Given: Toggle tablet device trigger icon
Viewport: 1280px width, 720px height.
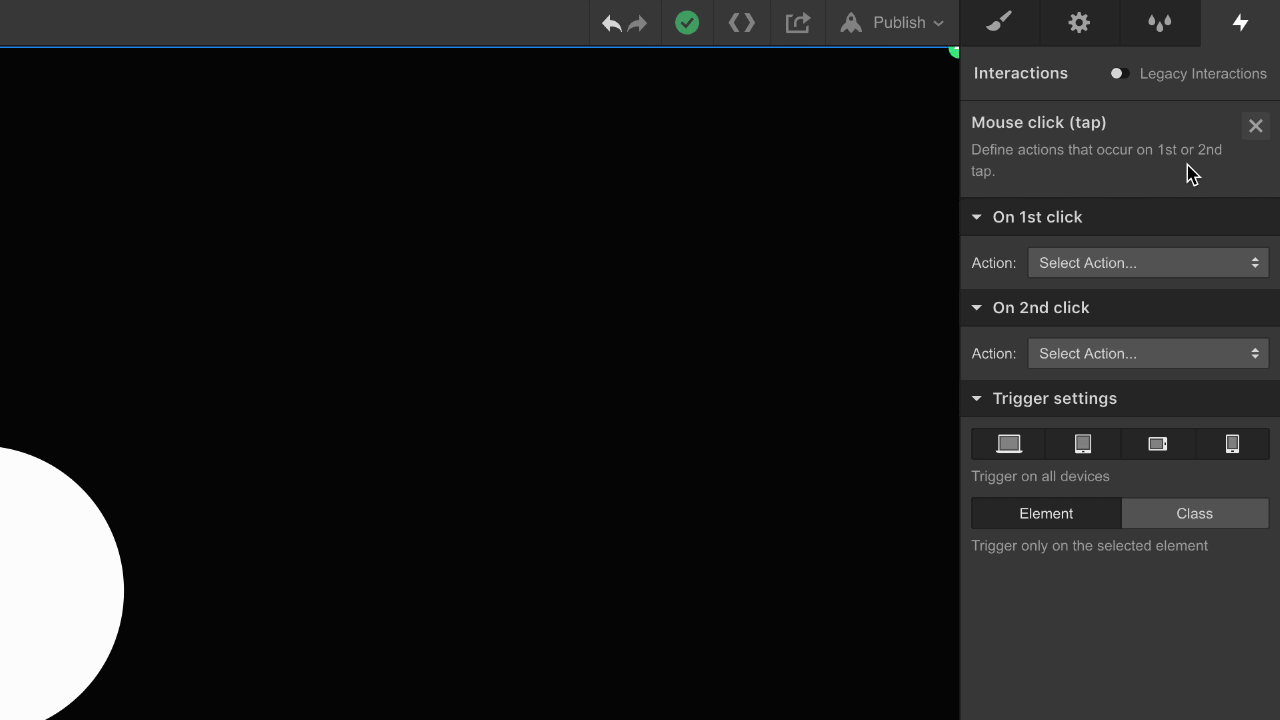Looking at the screenshot, I should pos(1083,444).
